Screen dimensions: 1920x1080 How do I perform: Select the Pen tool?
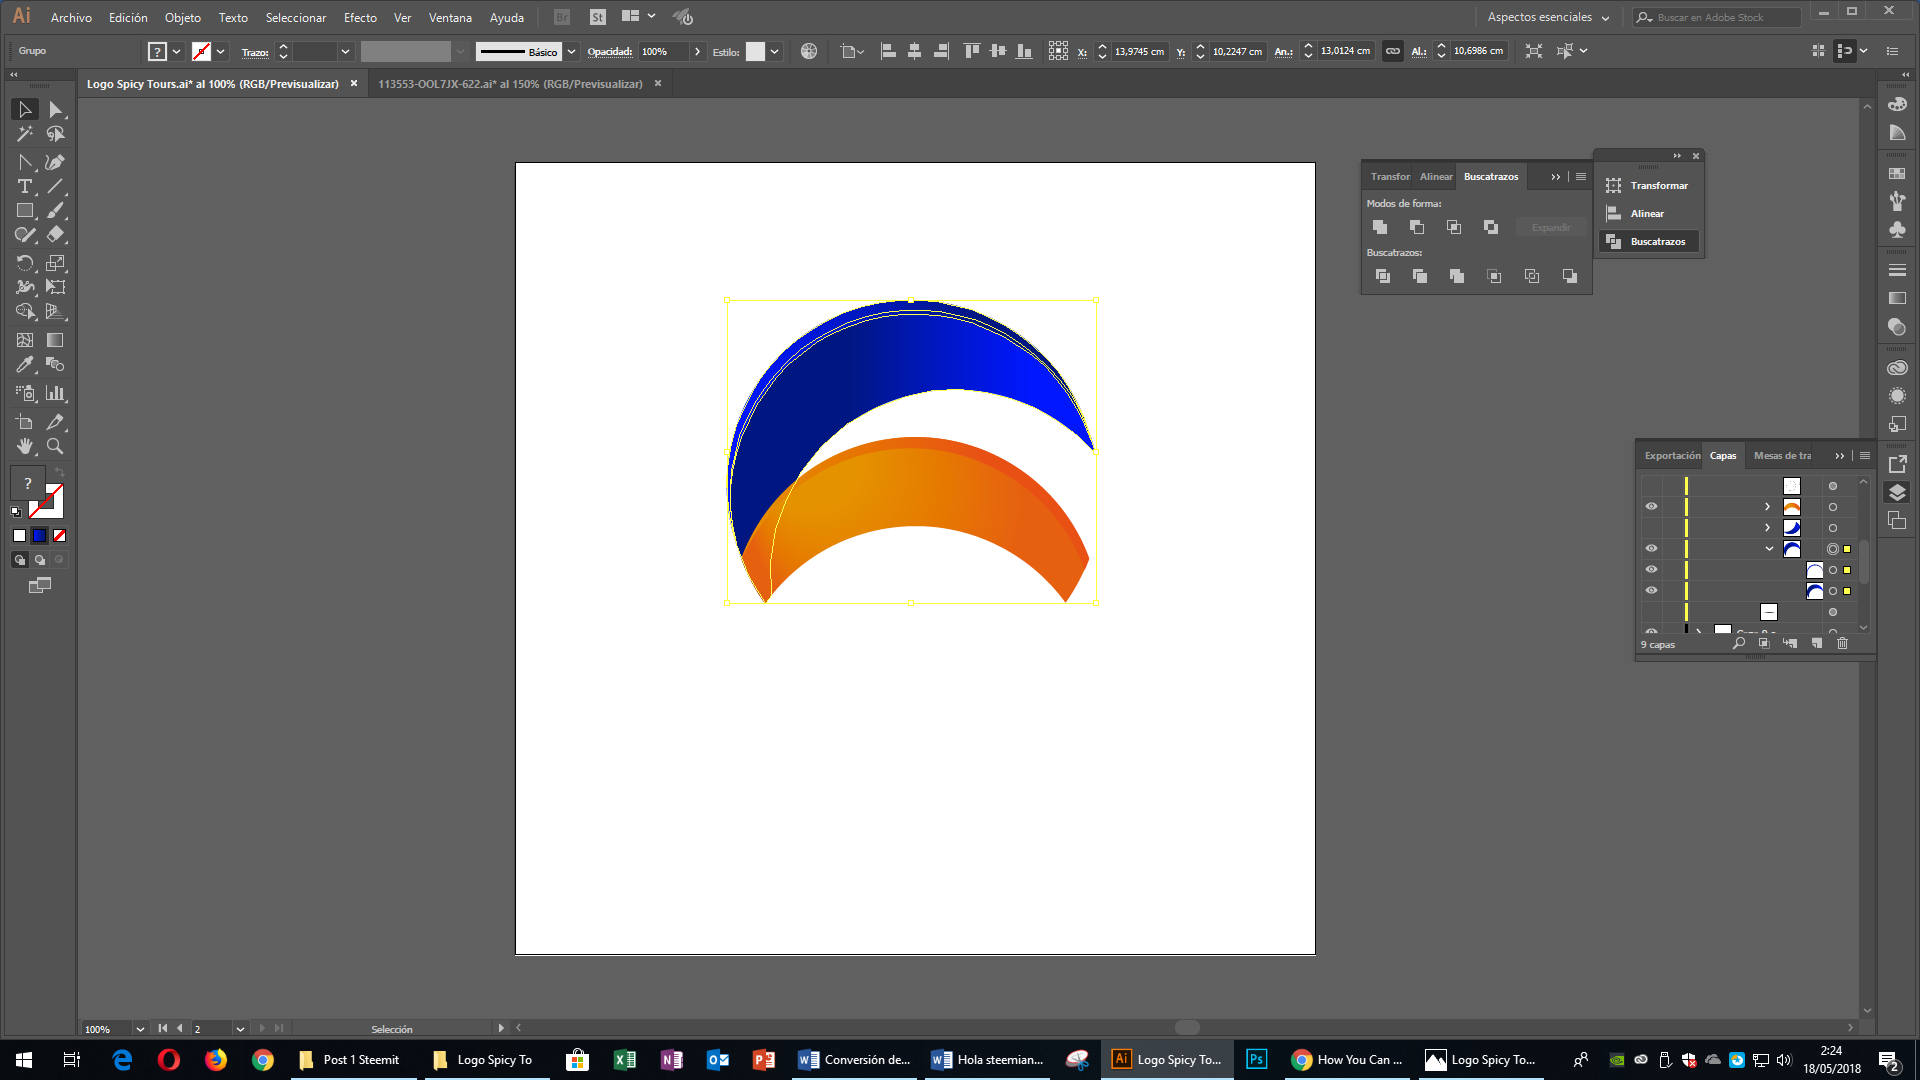coord(56,162)
